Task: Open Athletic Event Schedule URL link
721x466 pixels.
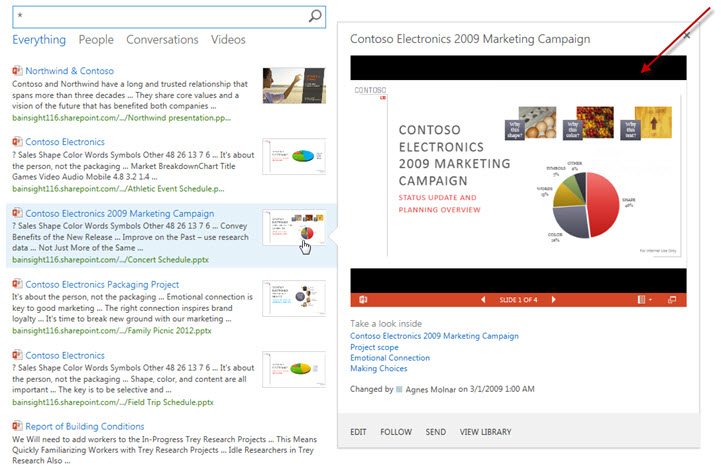Action: click(x=118, y=189)
